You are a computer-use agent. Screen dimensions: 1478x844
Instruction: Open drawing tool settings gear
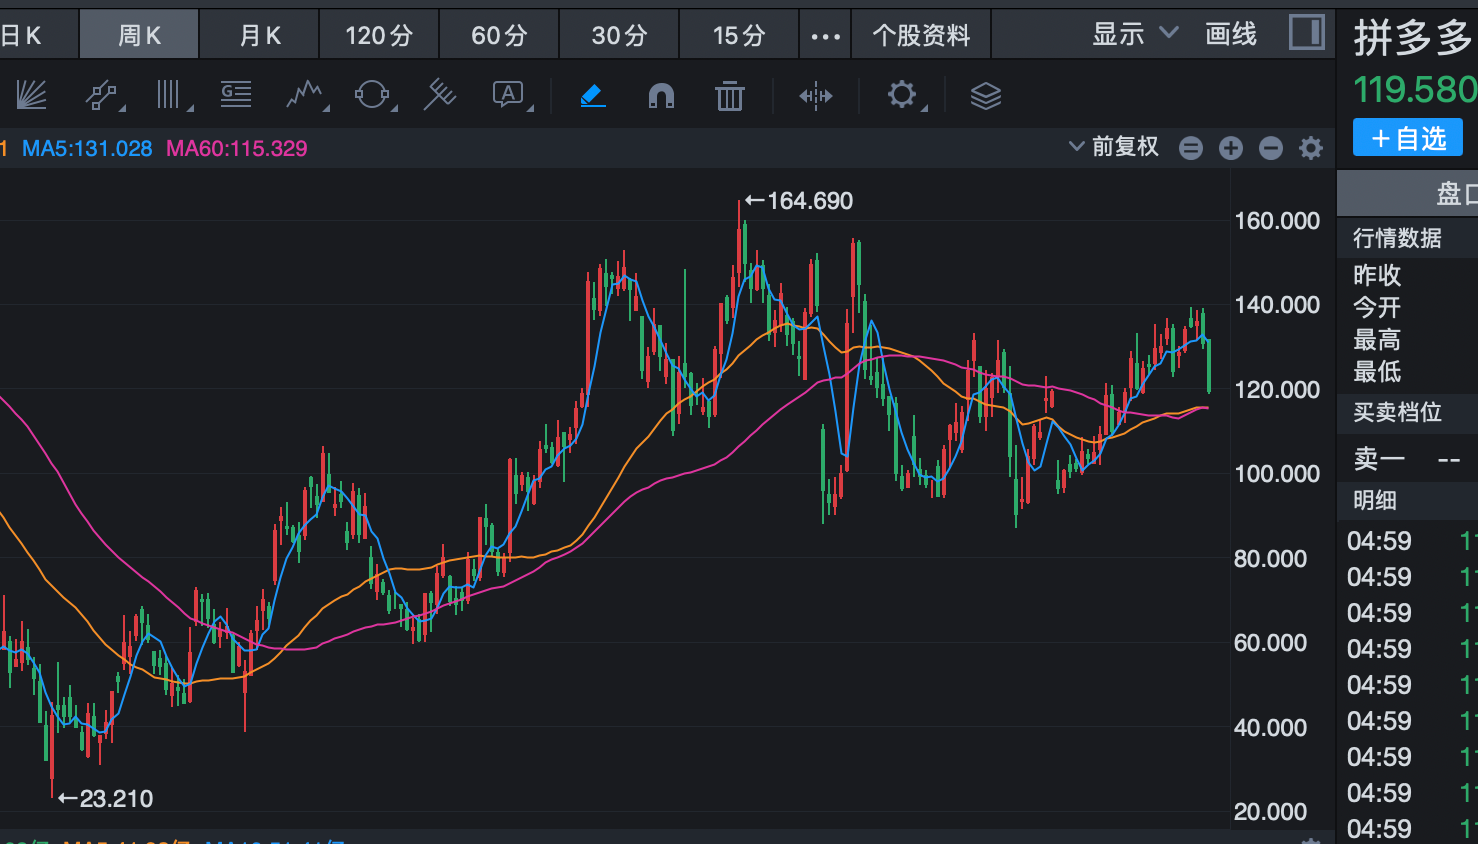[902, 96]
